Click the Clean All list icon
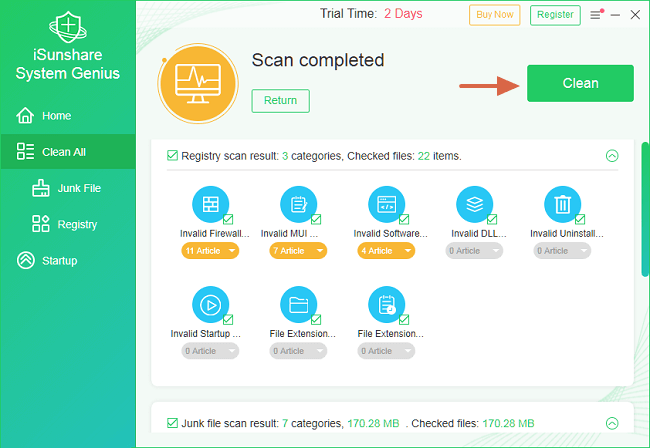Image resolution: width=650 pixels, height=448 pixels. click(x=25, y=151)
